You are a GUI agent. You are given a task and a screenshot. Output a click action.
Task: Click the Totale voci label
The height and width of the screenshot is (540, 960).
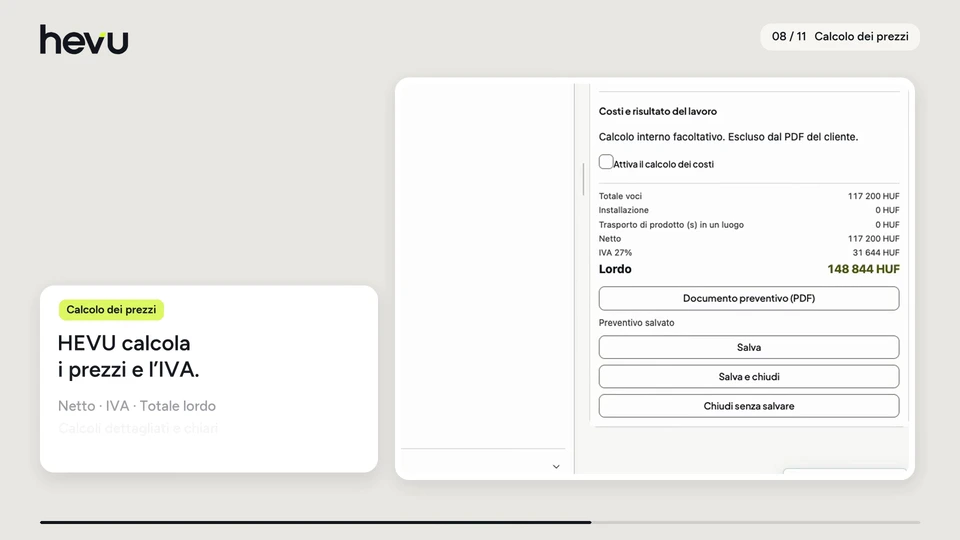coord(620,197)
